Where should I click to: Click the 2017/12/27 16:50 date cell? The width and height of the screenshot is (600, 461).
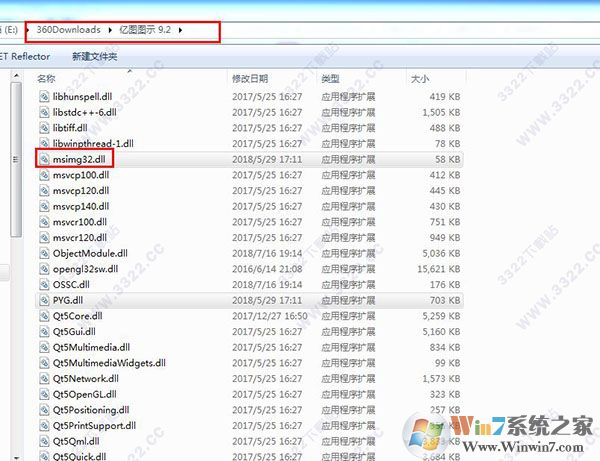tap(270, 316)
